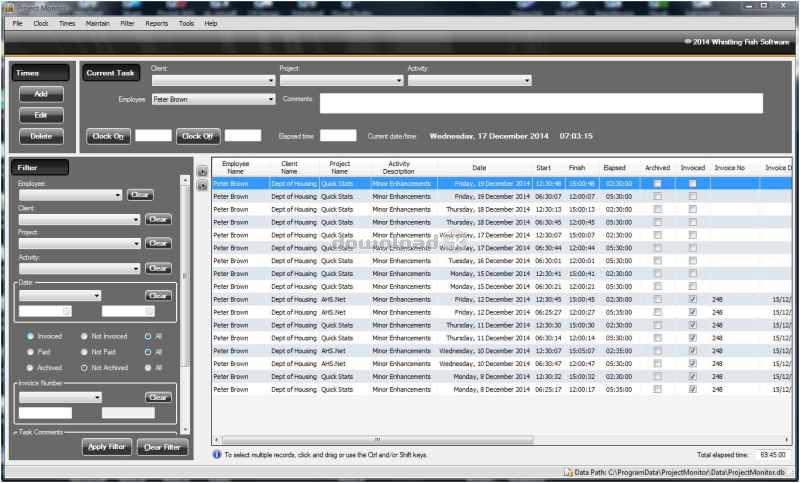Select the Not Invoiced radio button
800x483 pixels.
(84, 336)
